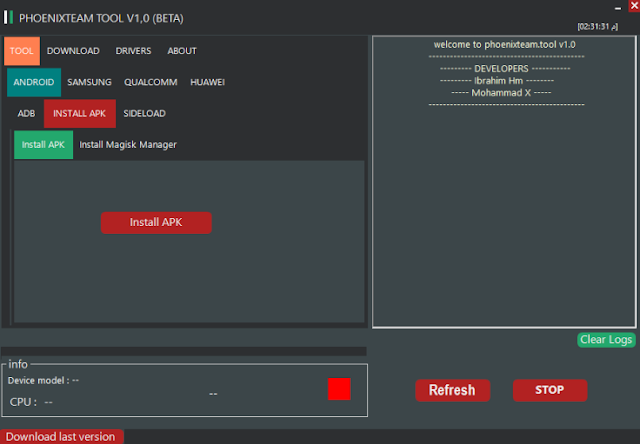This screenshot has width=640, height=444.
Task: Select the ANDROID sub-tab
Action: pos(34,82)
